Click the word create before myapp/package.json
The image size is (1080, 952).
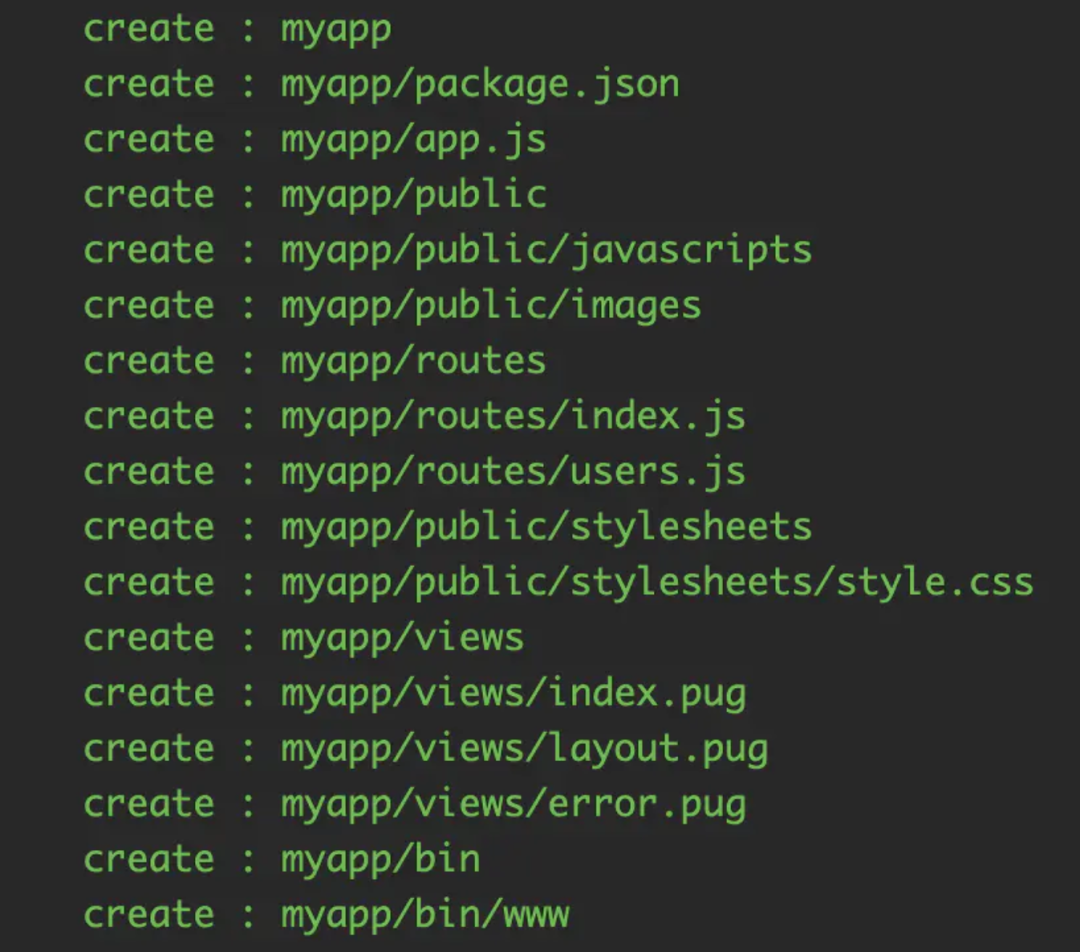click(x=148, y=84)
